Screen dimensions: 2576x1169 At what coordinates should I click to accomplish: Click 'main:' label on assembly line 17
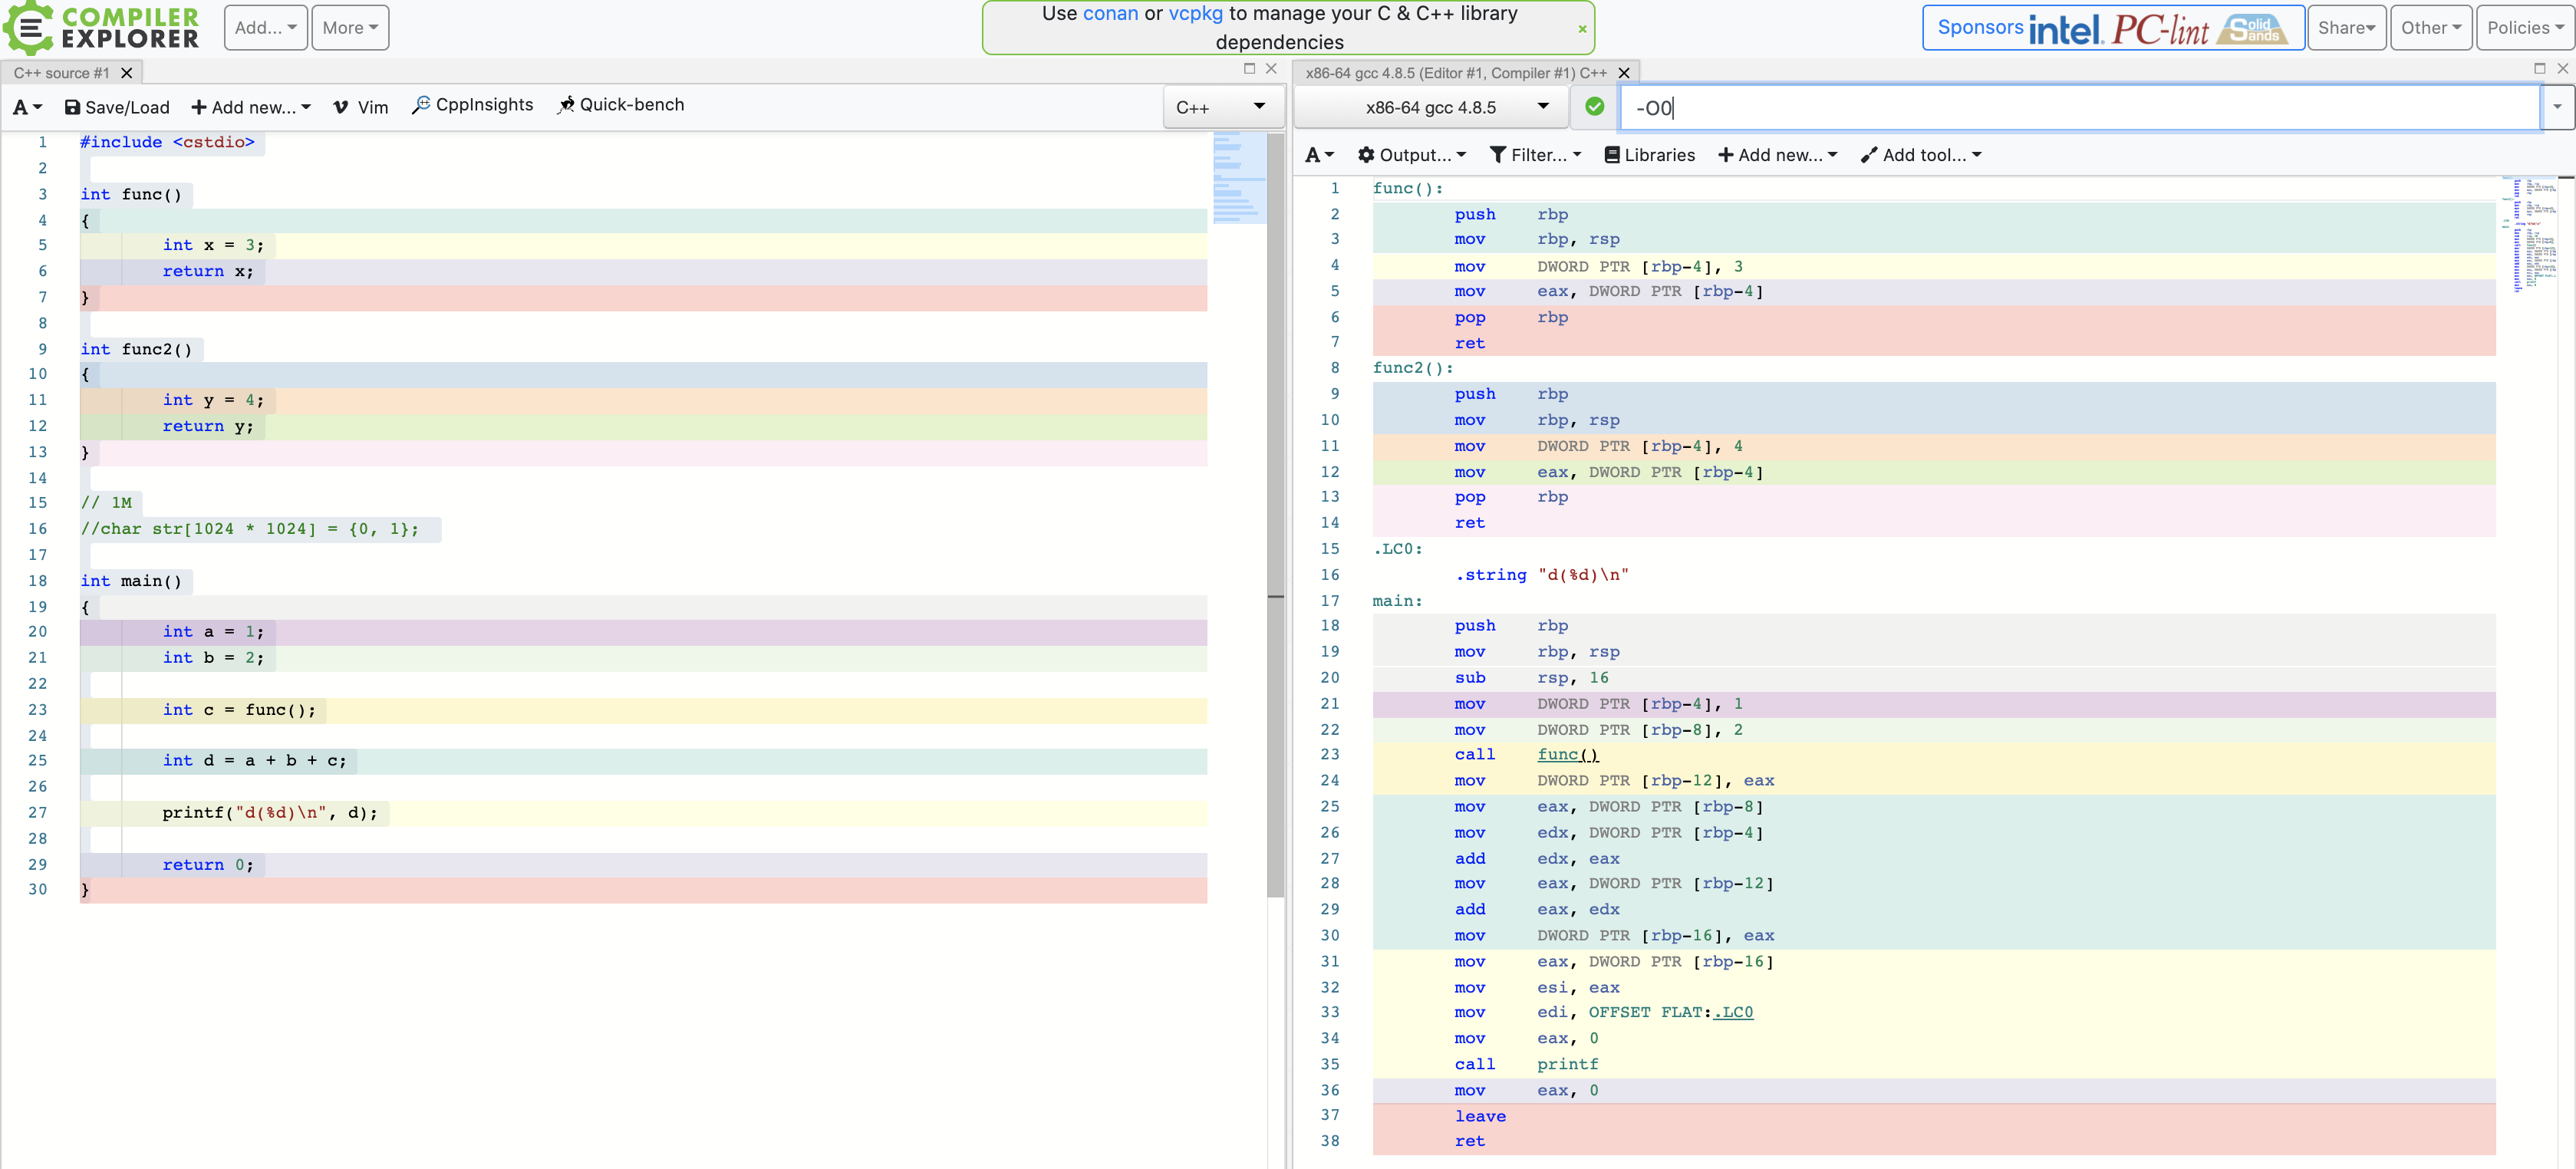[x=1397, y=601]
